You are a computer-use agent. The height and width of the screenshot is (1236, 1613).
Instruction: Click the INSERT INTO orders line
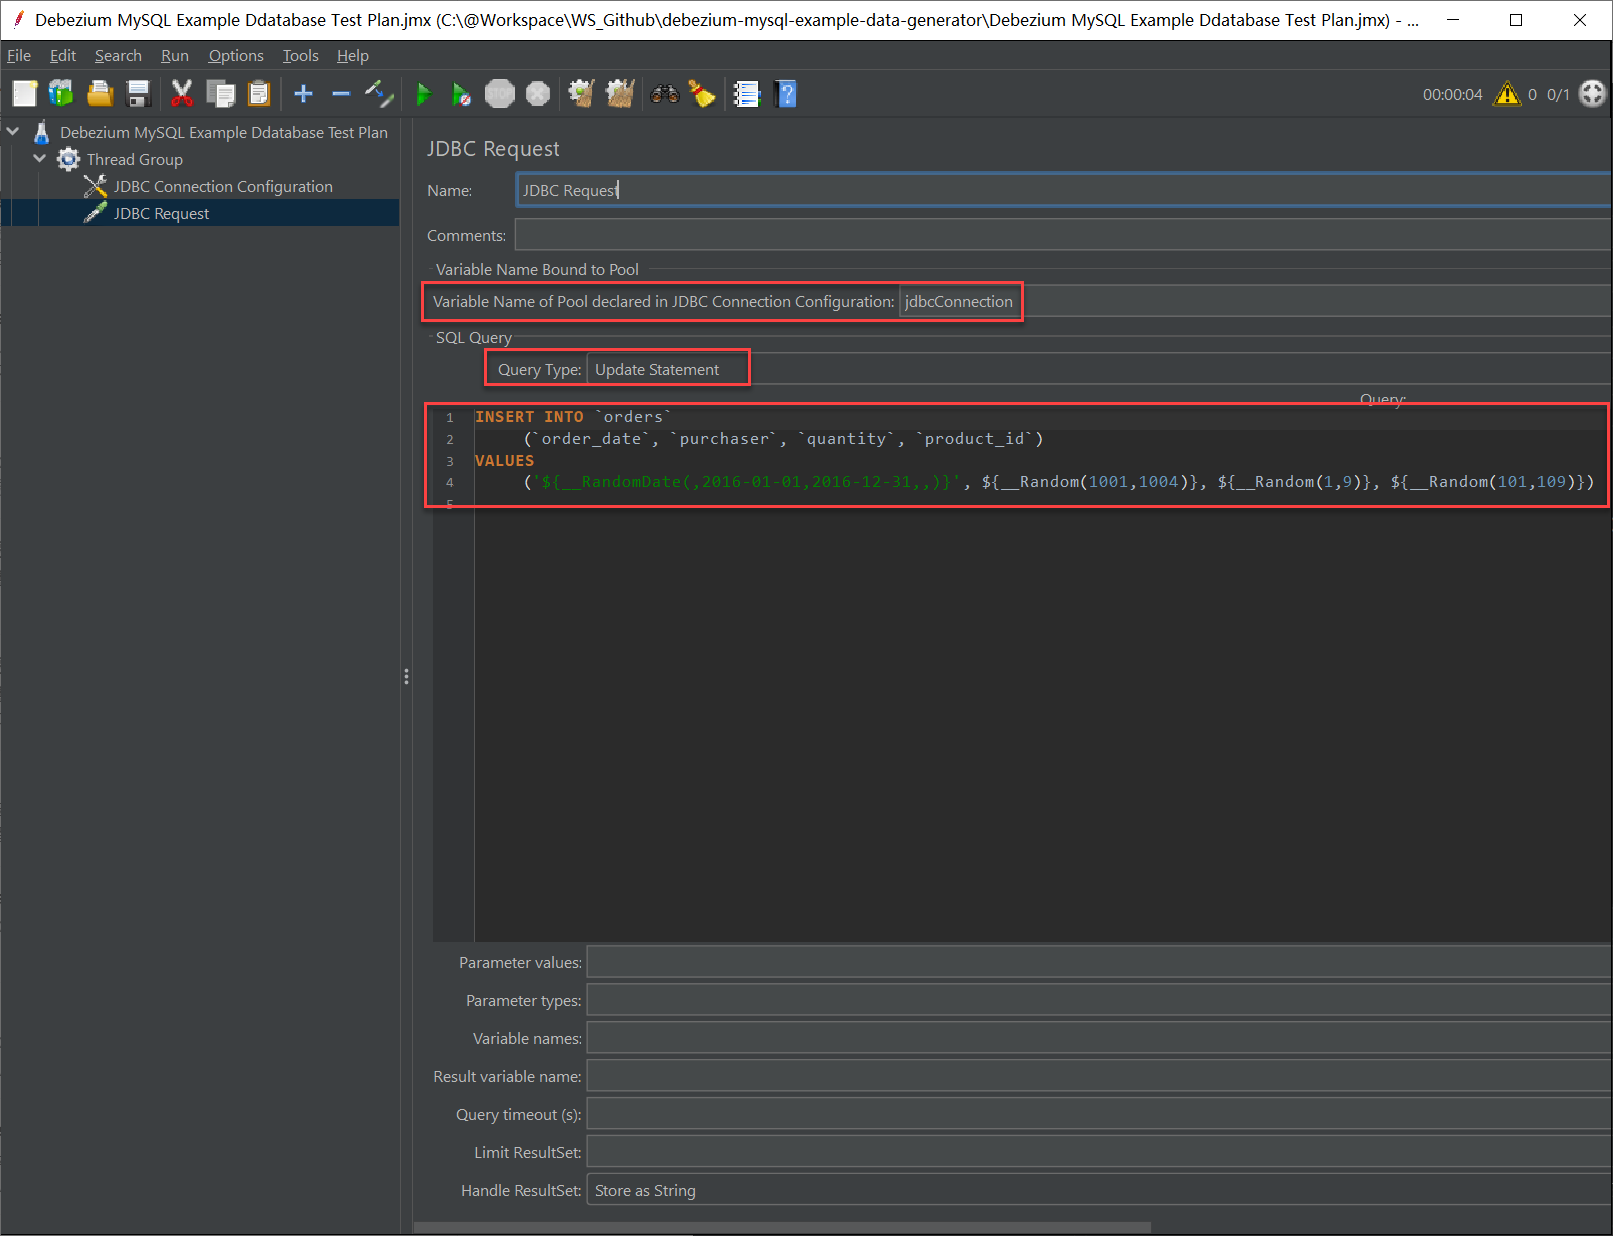573,417
